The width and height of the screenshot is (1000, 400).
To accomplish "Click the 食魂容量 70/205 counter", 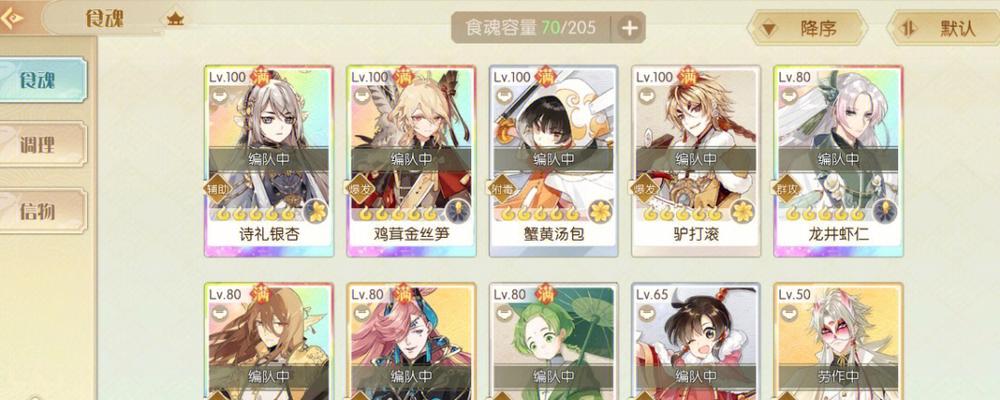I will point(531,28).
